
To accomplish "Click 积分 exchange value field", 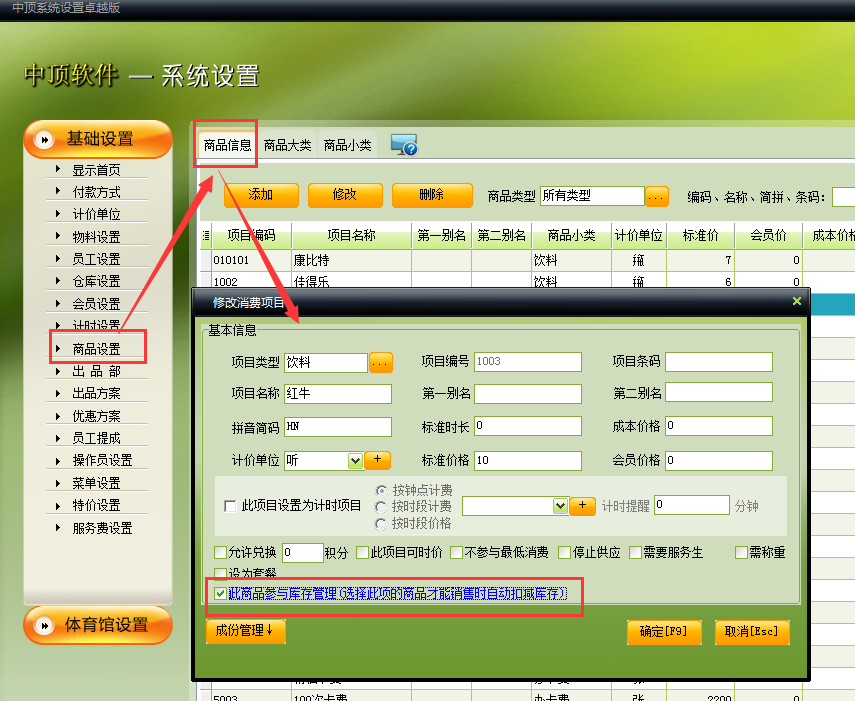I will [303, 553].
